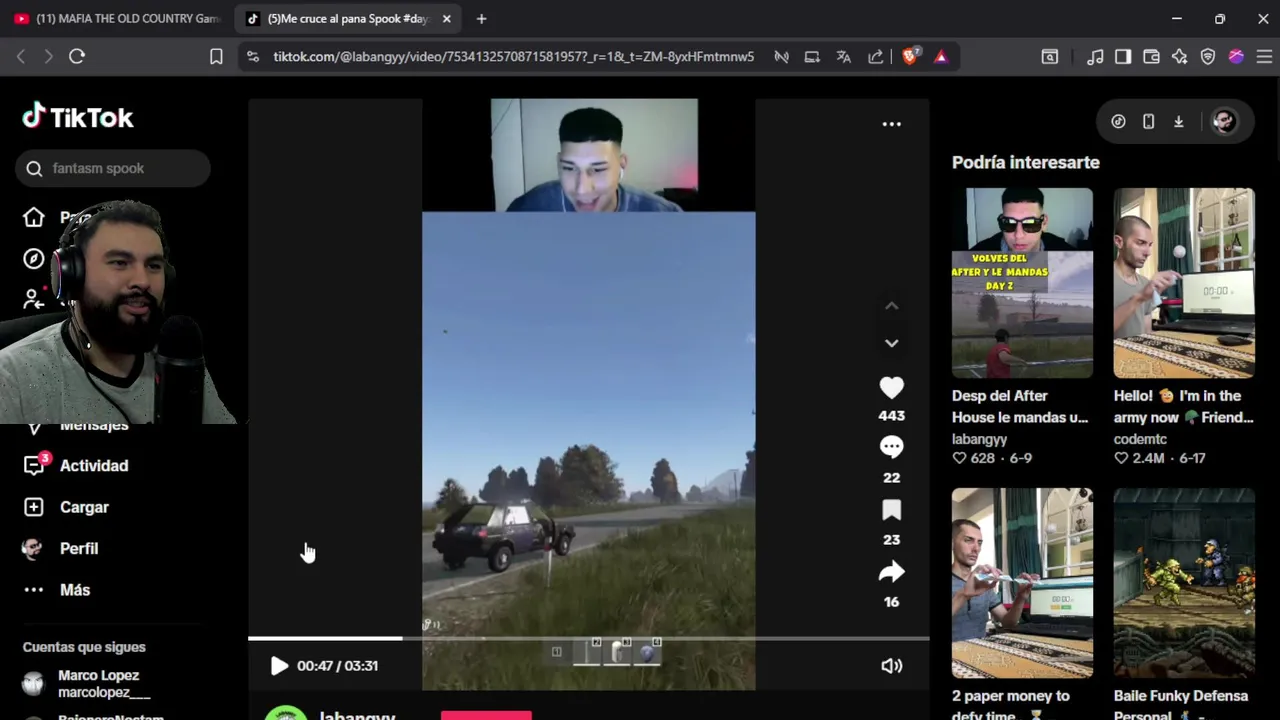Image resolution: width=1280 pixels, height=720 pixels.
Task: Go to next video with down chevron
Action: tap(891, 343)
